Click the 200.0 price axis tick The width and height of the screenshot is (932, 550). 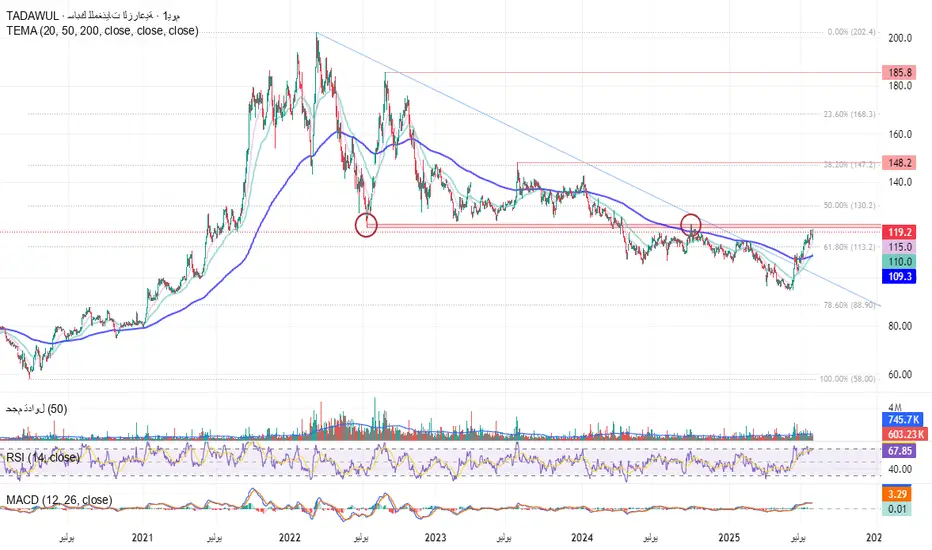coord(900,38)
